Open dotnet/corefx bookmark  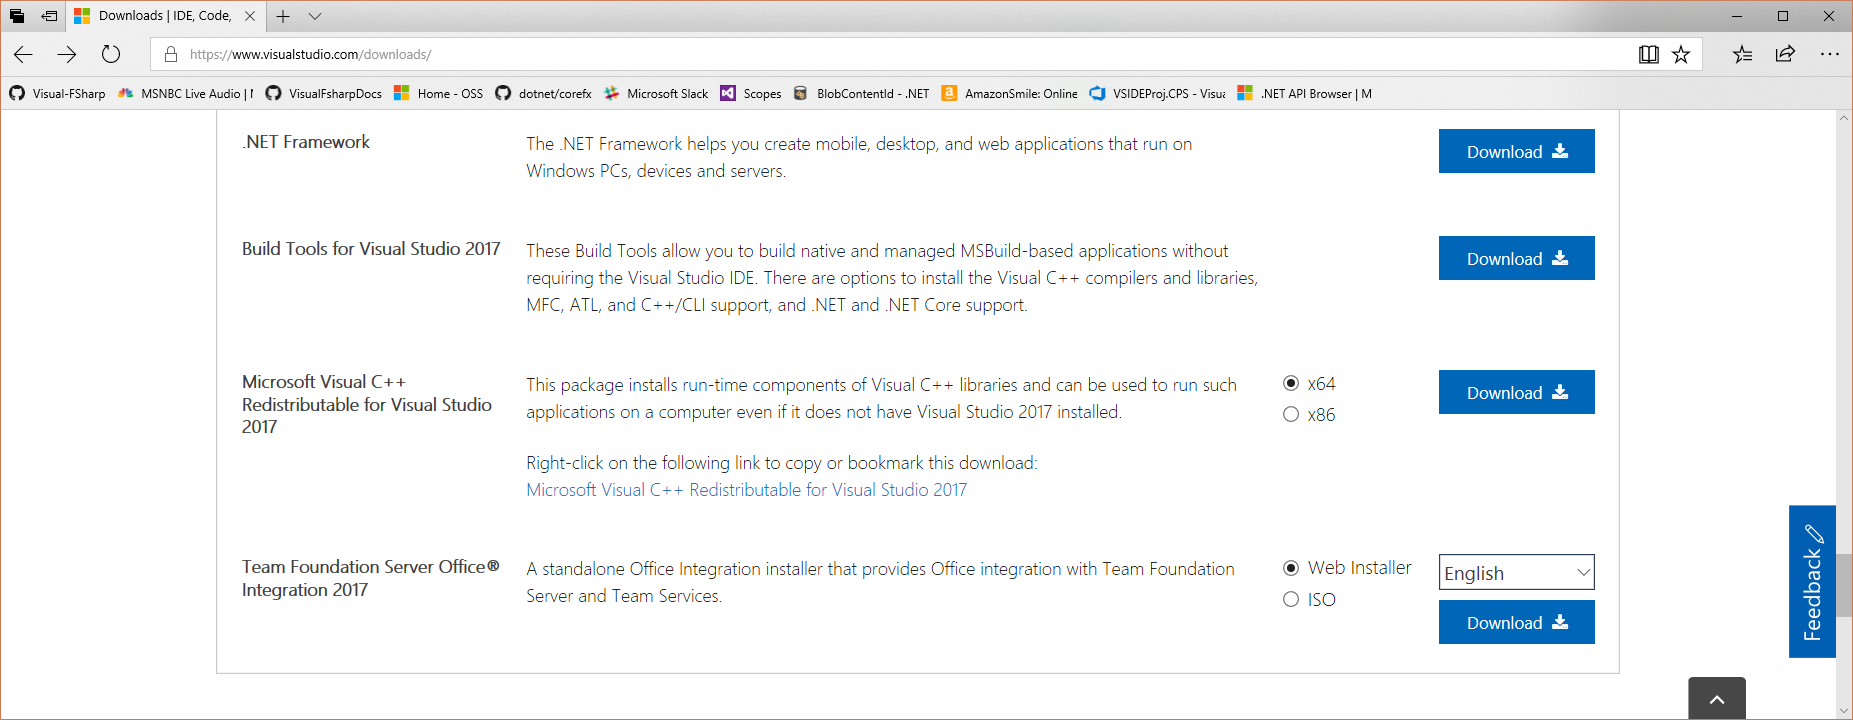click(x=543, y=93)
